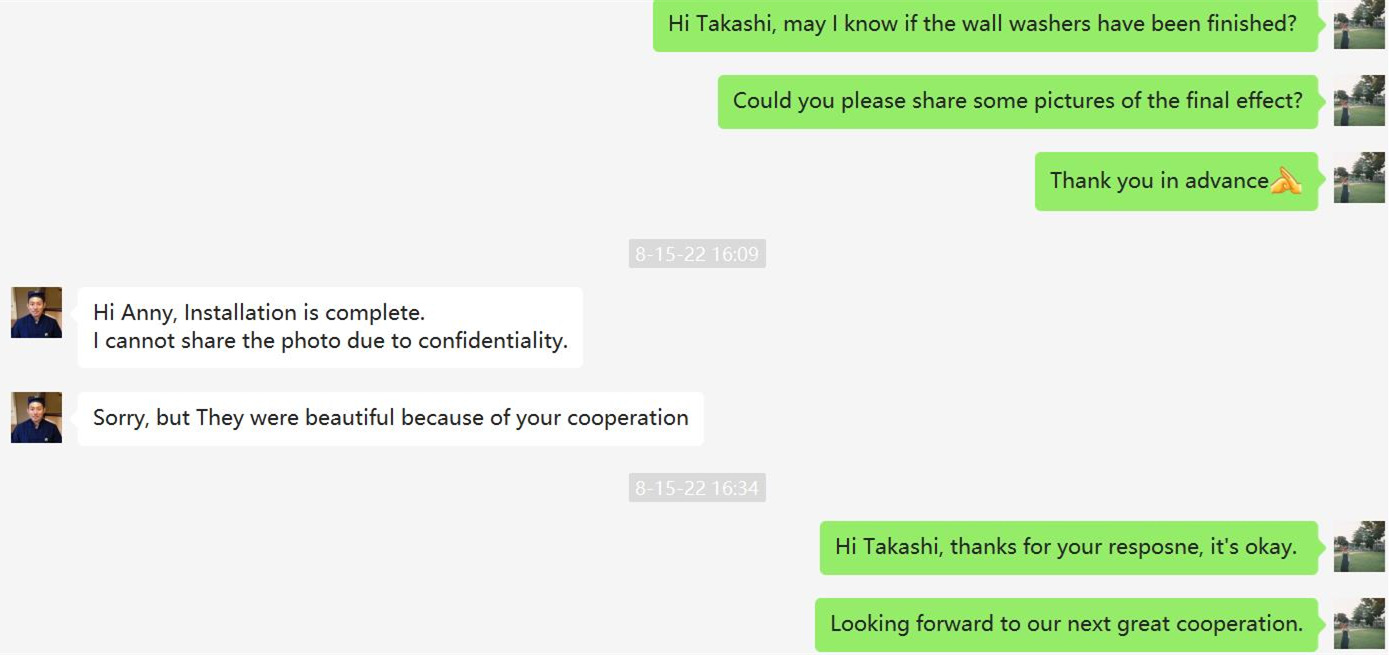
Task: Click the 'thanks for your resposne' green bubble
Action: tap(1067, 546)
